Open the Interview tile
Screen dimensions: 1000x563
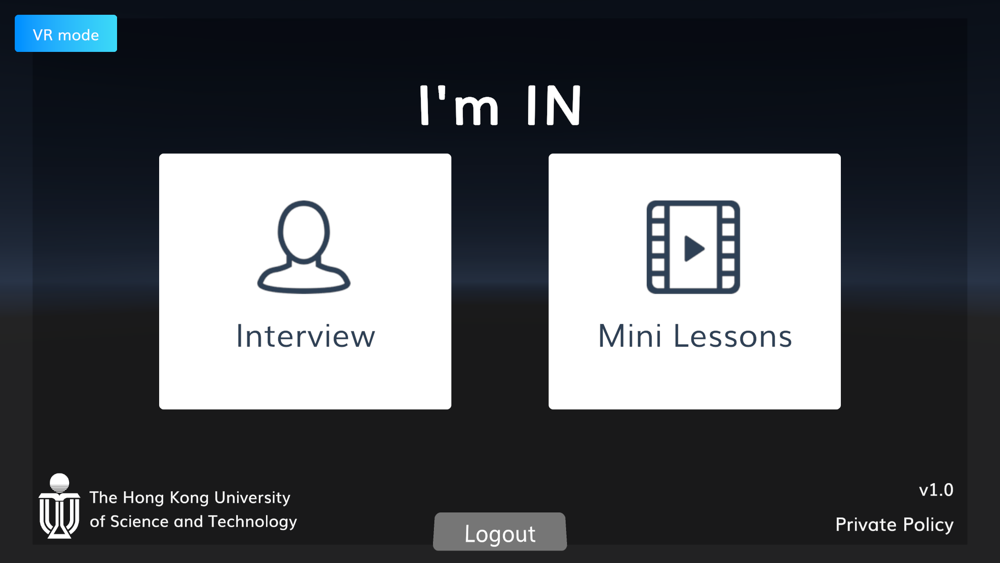(x=305, y=281)
